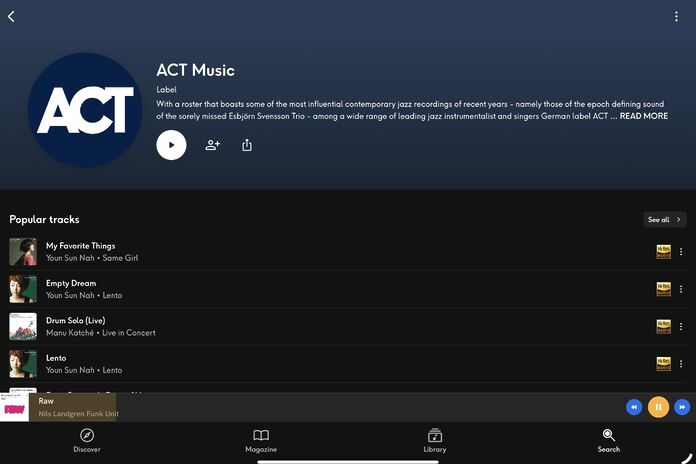Open My Favorite Things album cover
This screenshot has width=696, height=464.
point(23,252)
